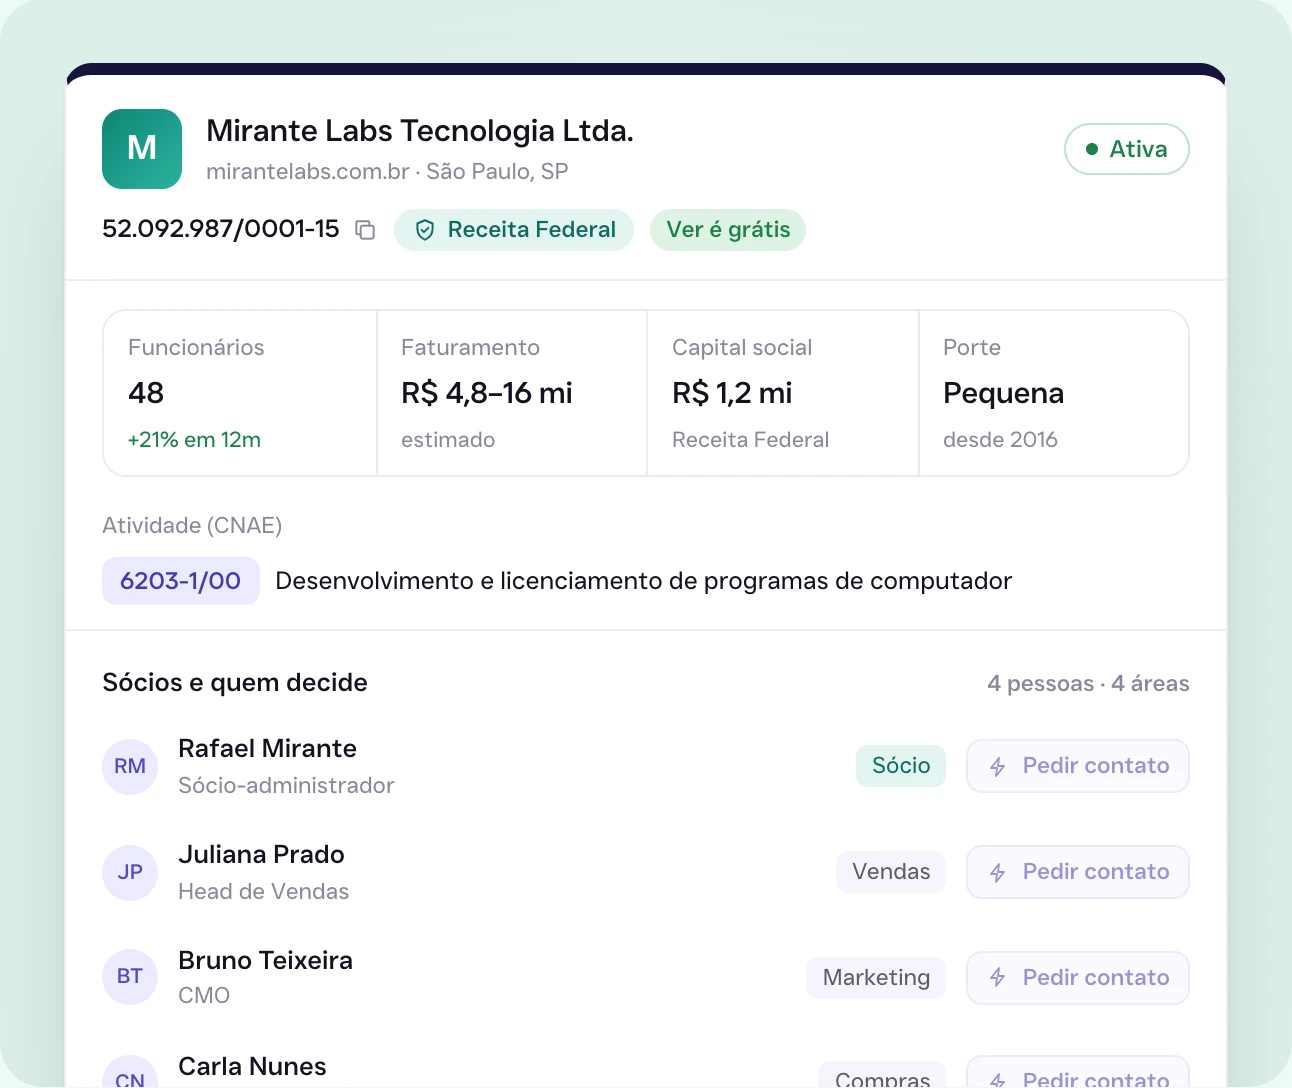The height and width of the screenshot is (1088, 1292).
Task: Click the '4 pessoas · 4 áreas' summary
Action: pyautogui.click(x=1088, y=684)
